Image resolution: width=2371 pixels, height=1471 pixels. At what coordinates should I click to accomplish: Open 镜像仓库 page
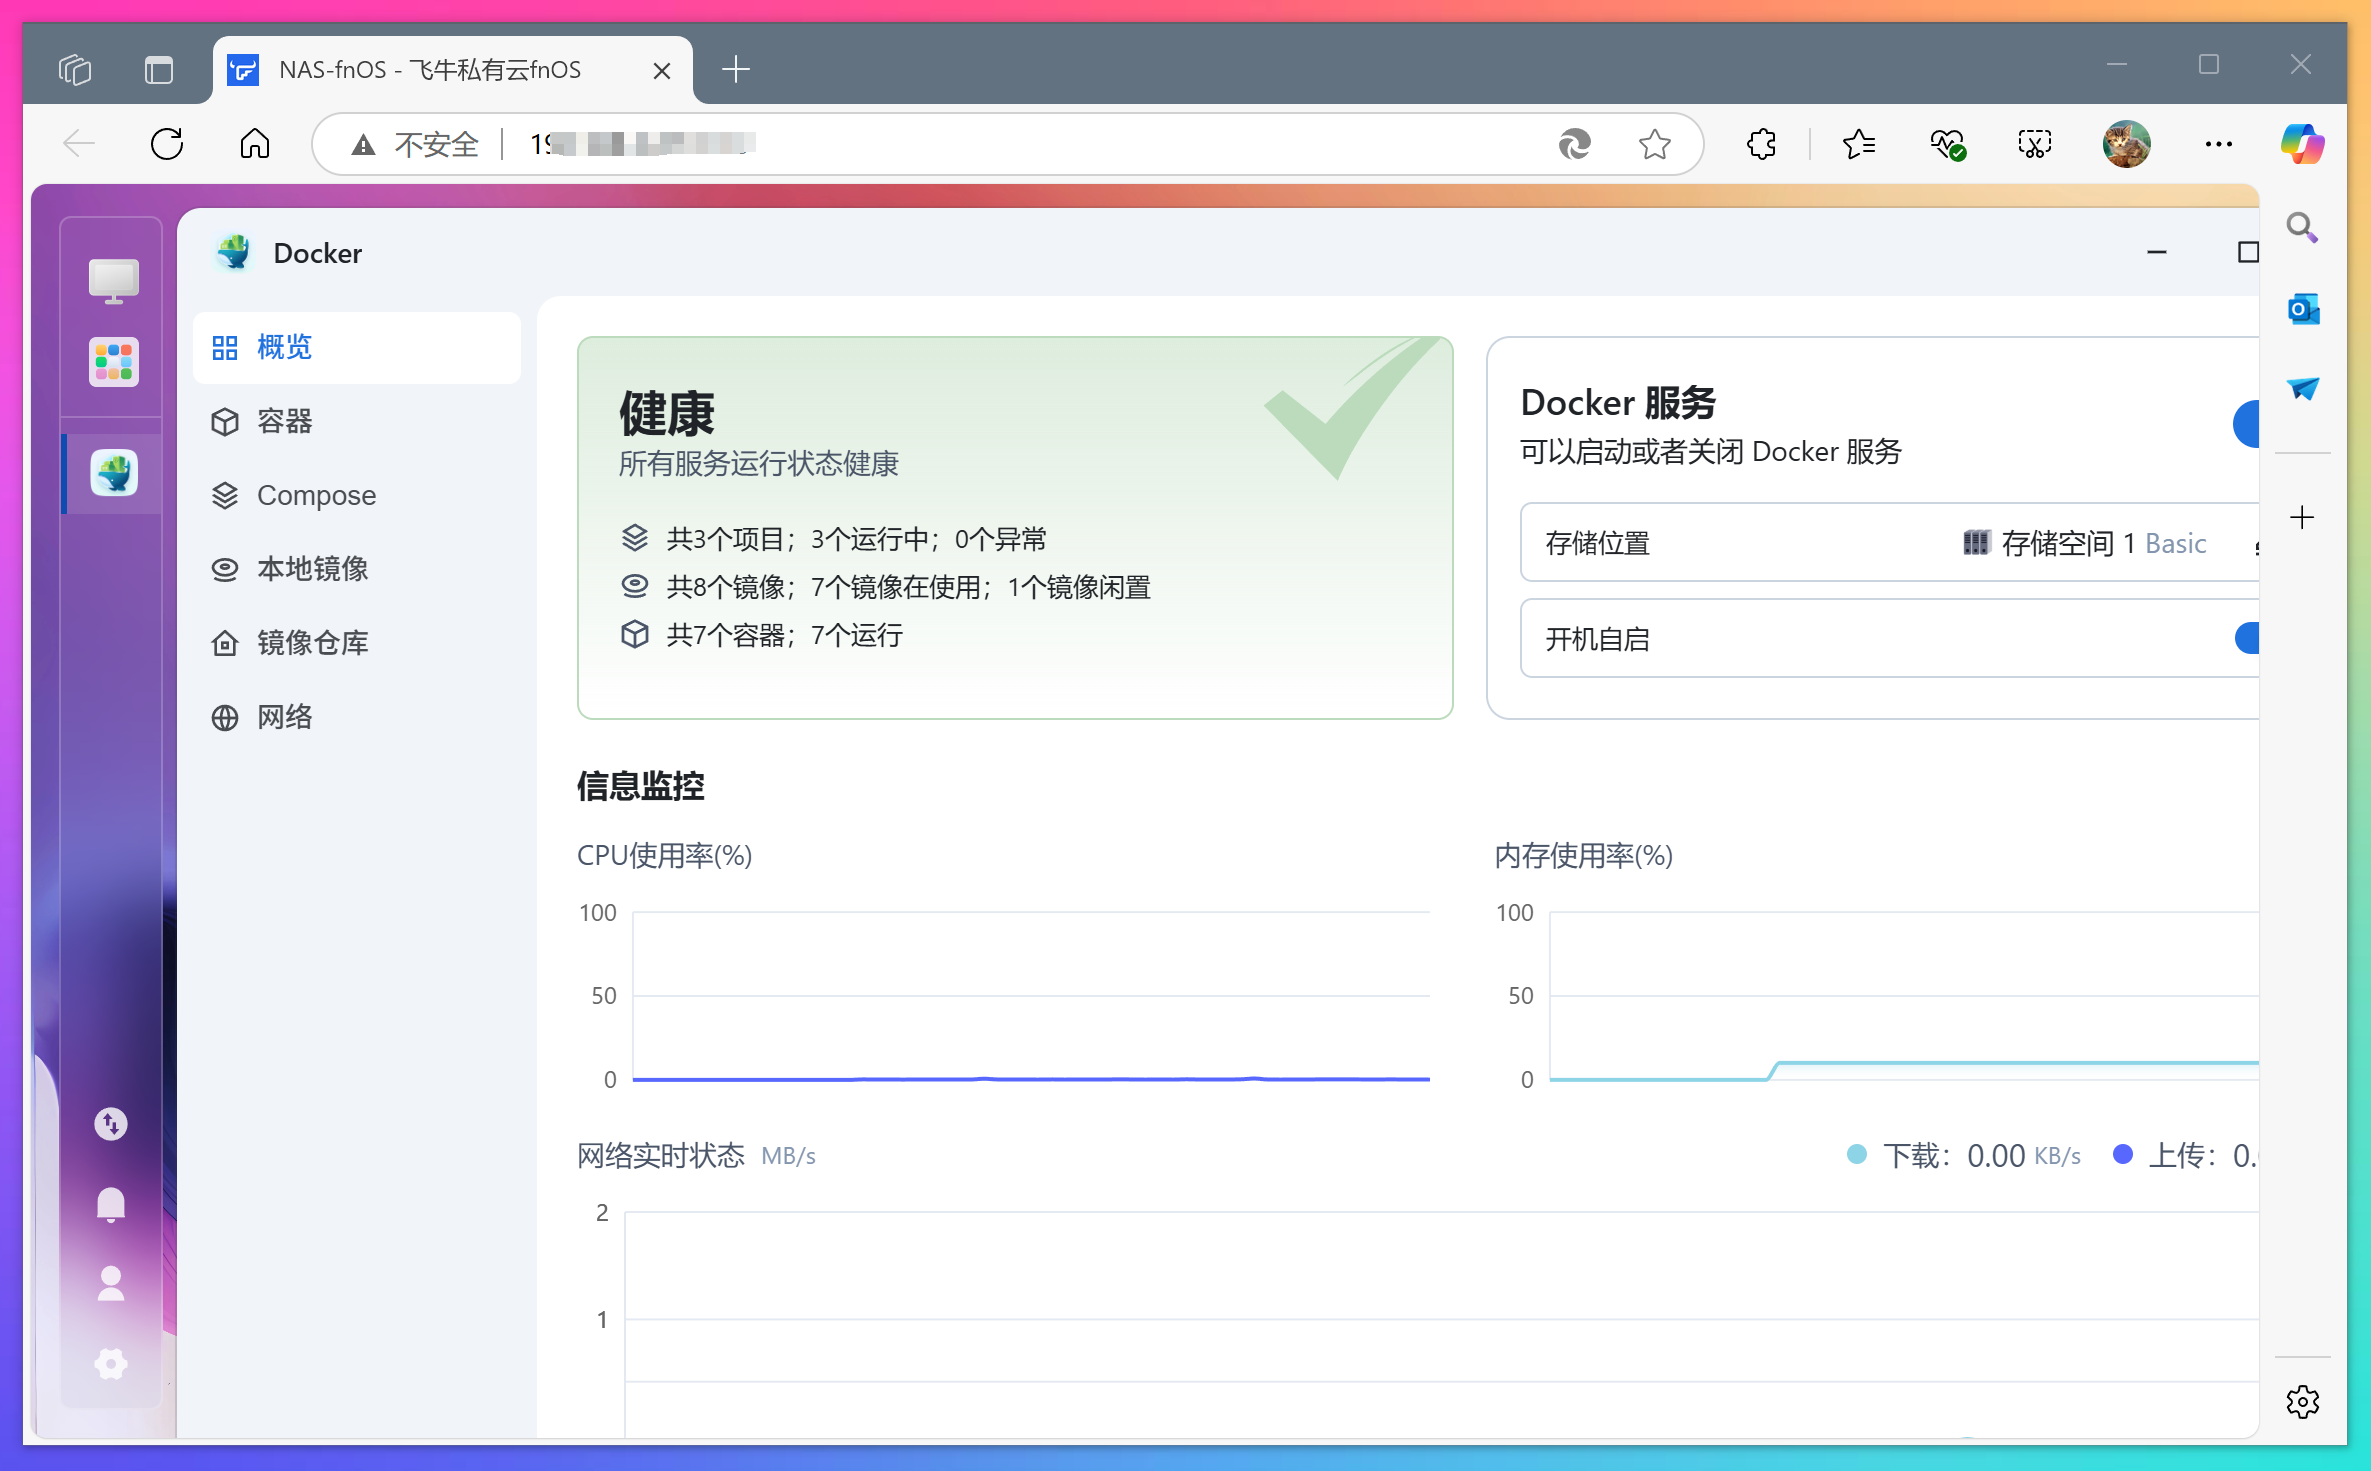click(312, 643)
